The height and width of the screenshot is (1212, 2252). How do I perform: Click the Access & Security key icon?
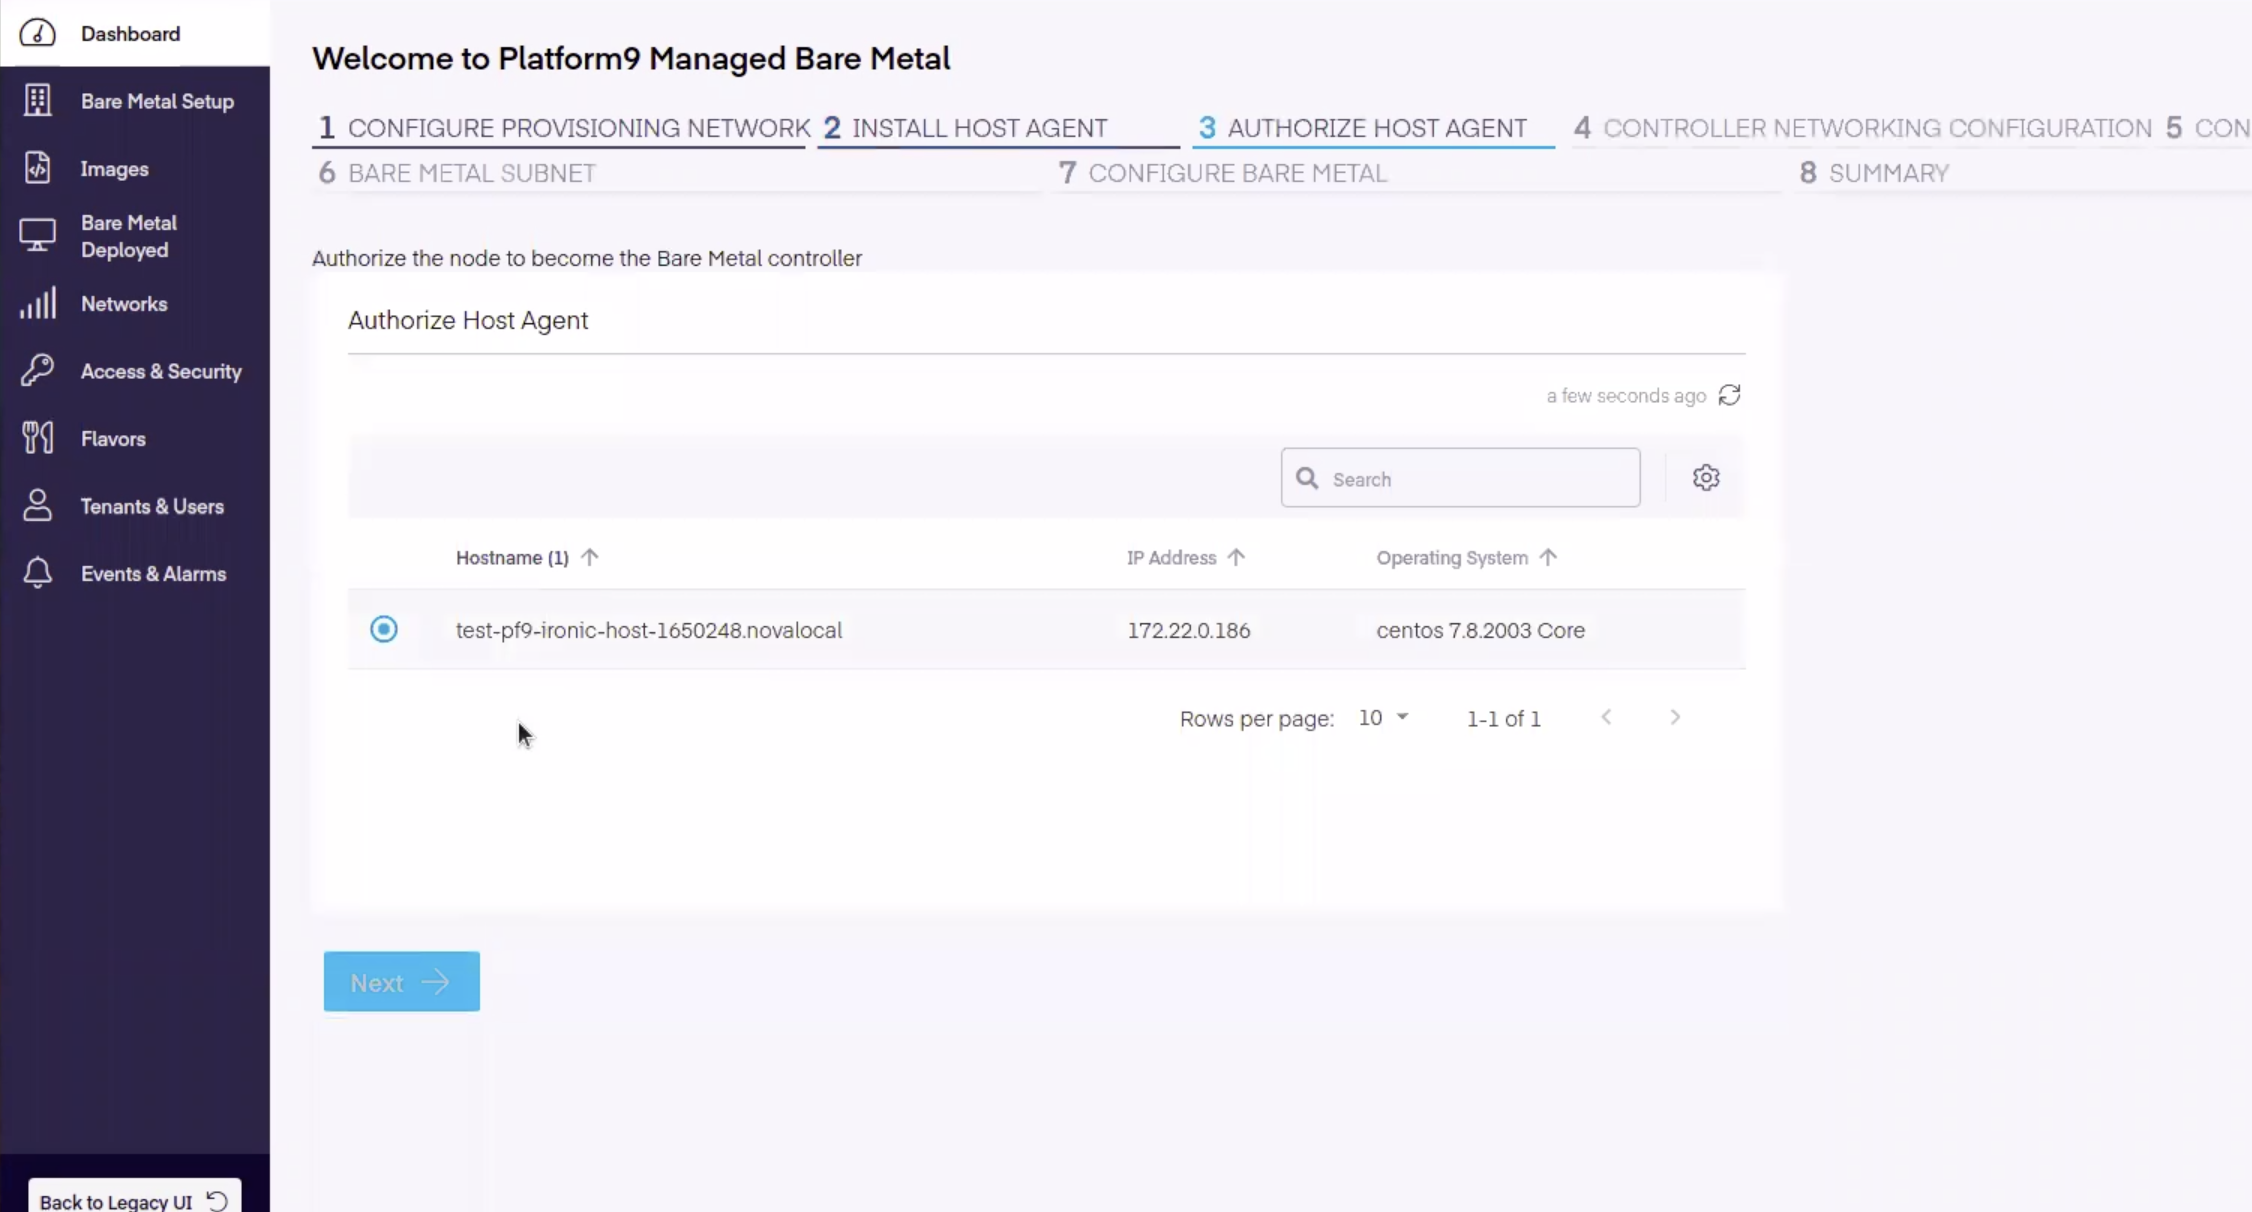click(x=38, y=371)
